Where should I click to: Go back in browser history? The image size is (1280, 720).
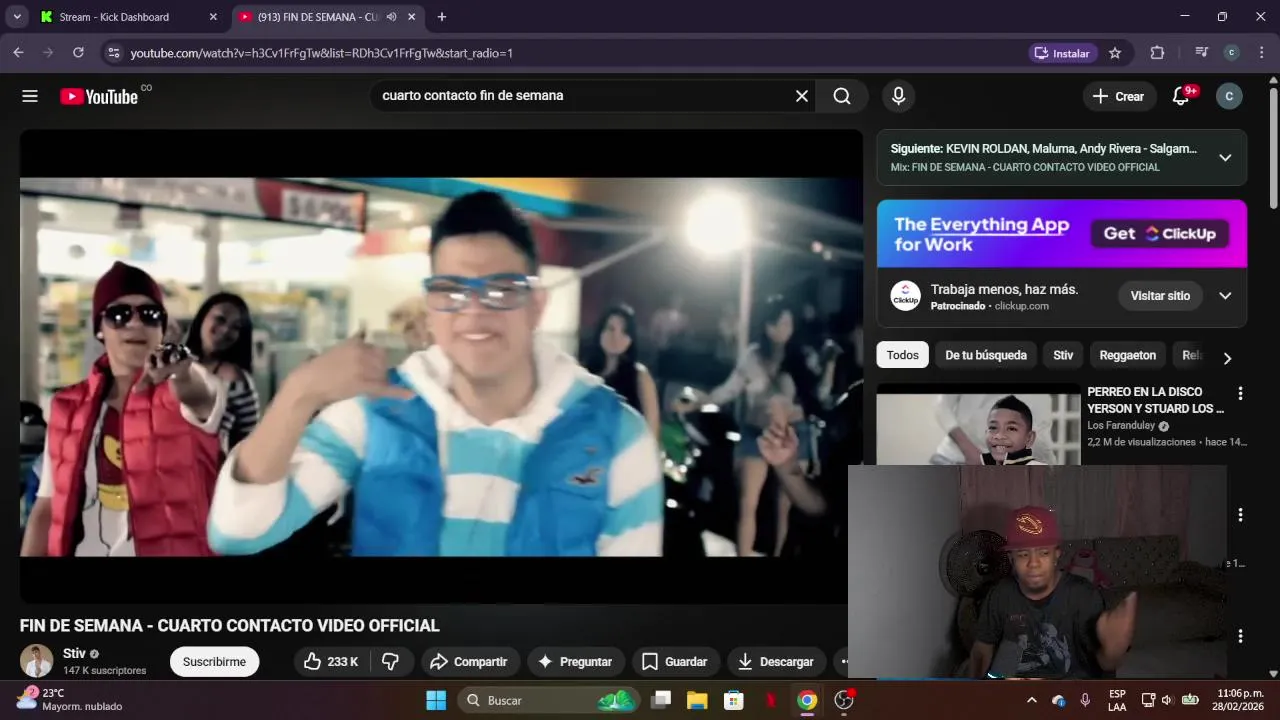pyautogui.click(x=18, y=53)
